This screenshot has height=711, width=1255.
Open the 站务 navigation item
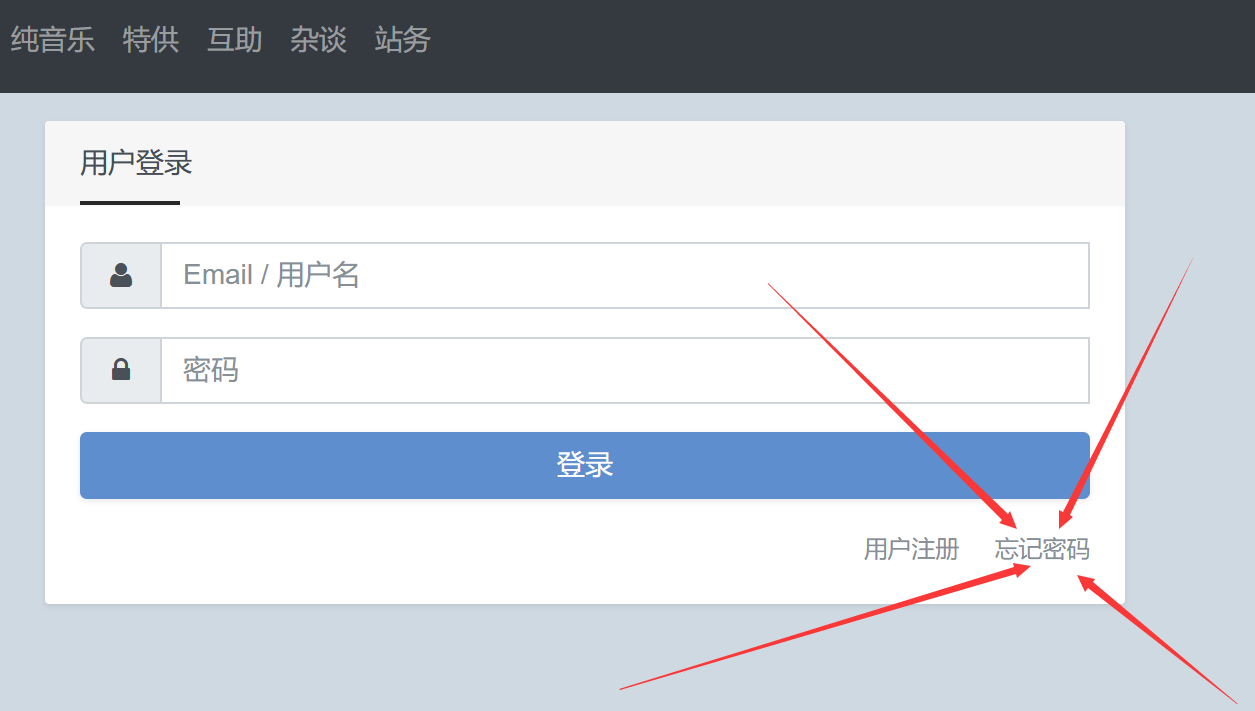(403, 40)
